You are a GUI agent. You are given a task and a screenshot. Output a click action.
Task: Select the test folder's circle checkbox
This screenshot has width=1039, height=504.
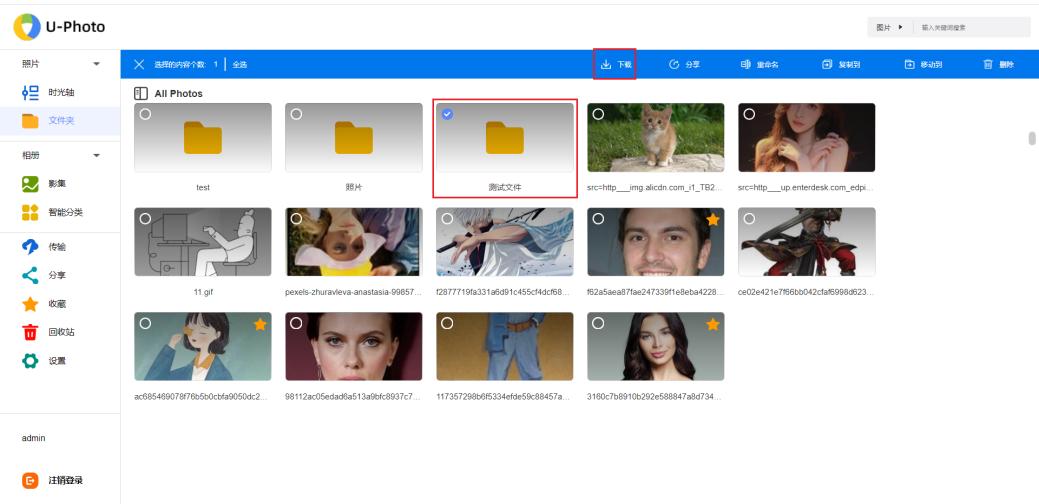(146, 114)
